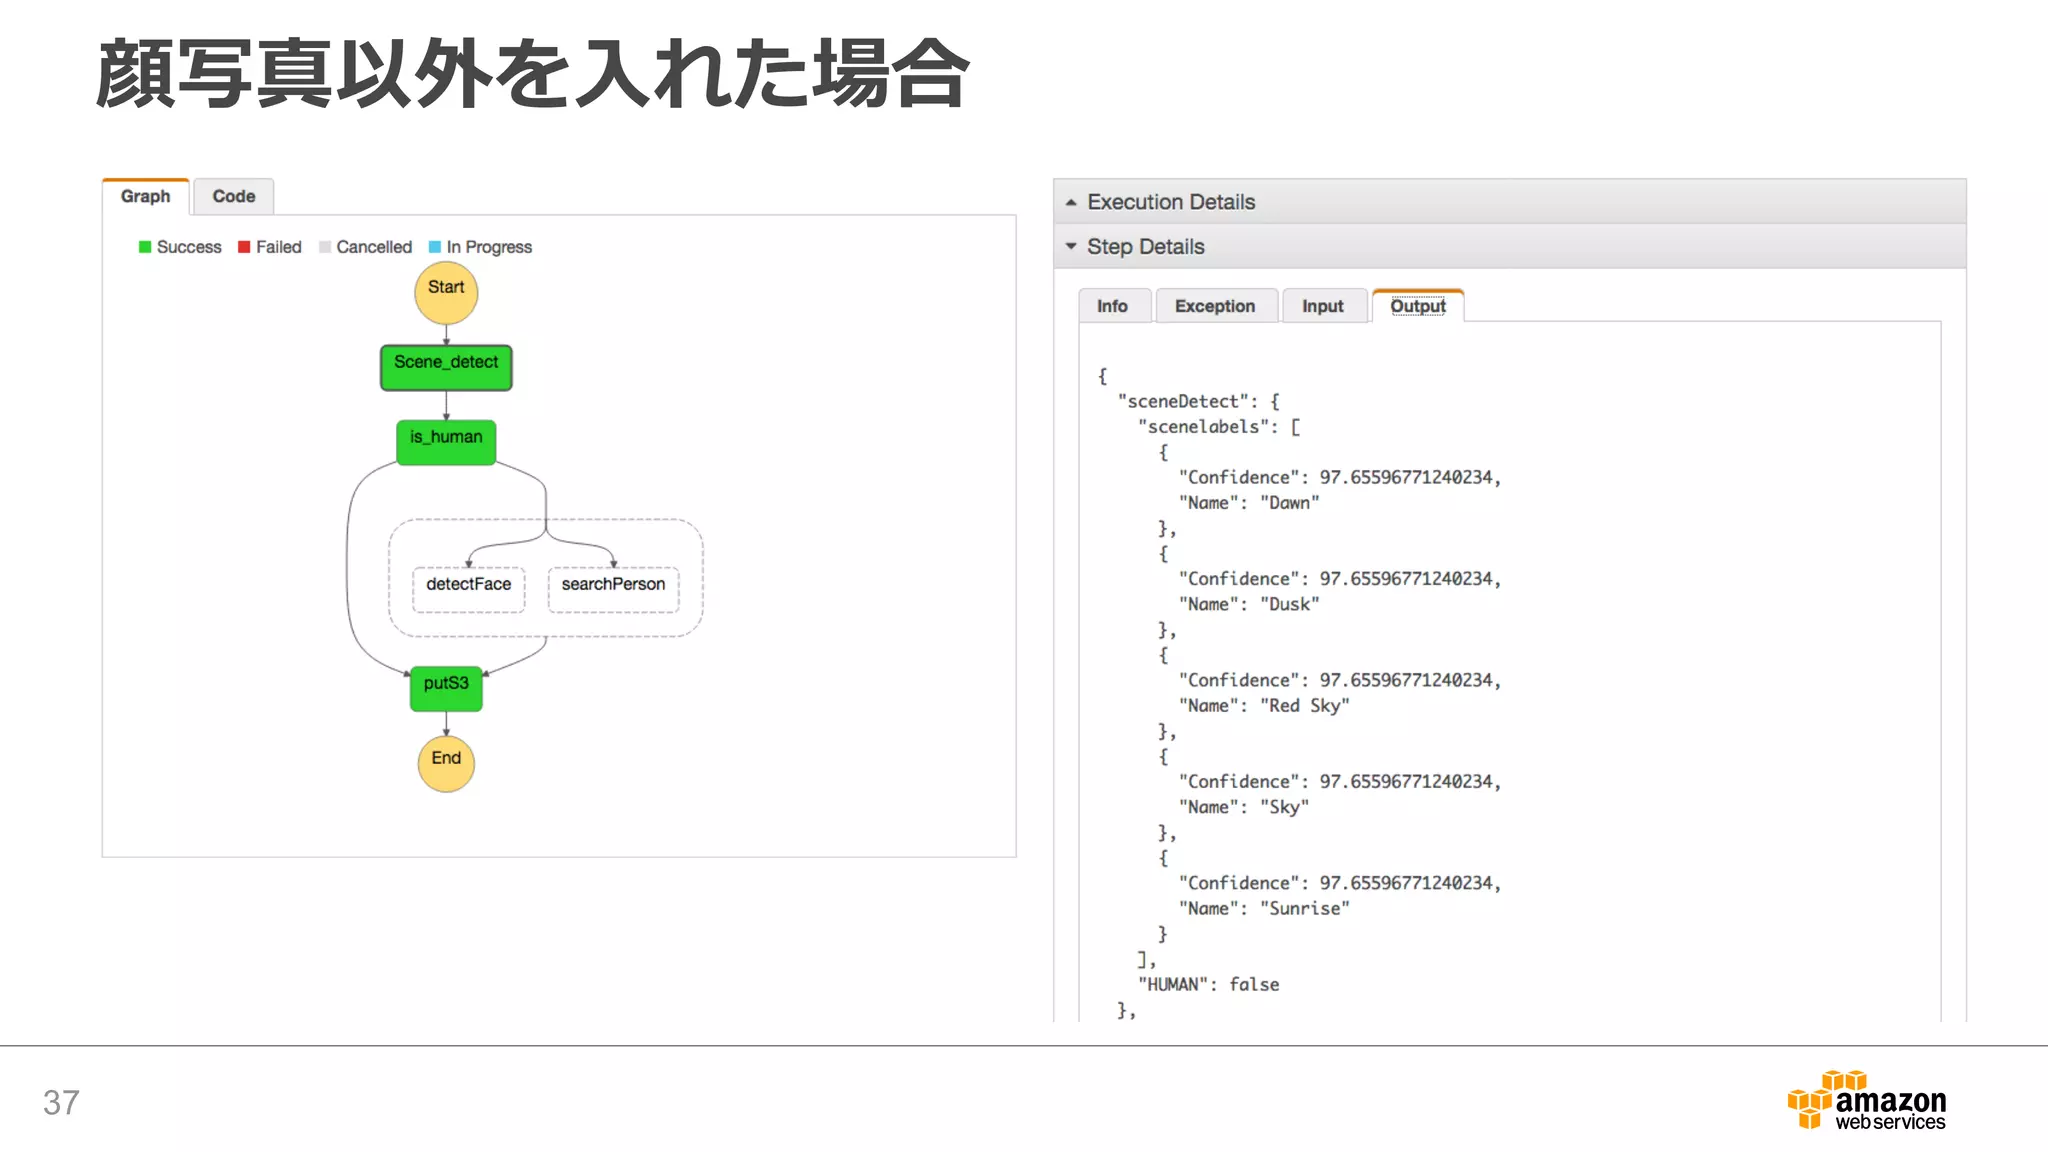Viewport: 2048px width, 1152px height.
Task: Click the blue In Progress legend swatch
Action: tap(435, 247)
